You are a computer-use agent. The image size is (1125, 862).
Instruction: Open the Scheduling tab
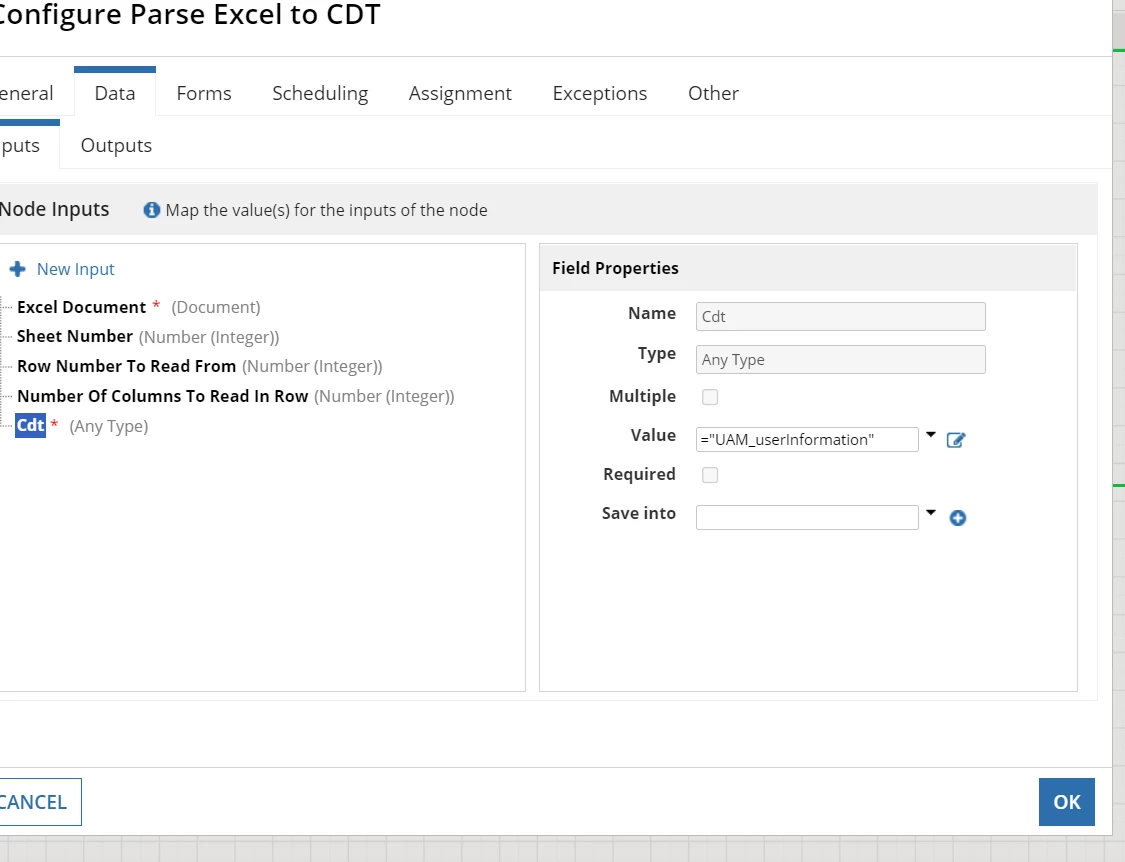(320, 93)
